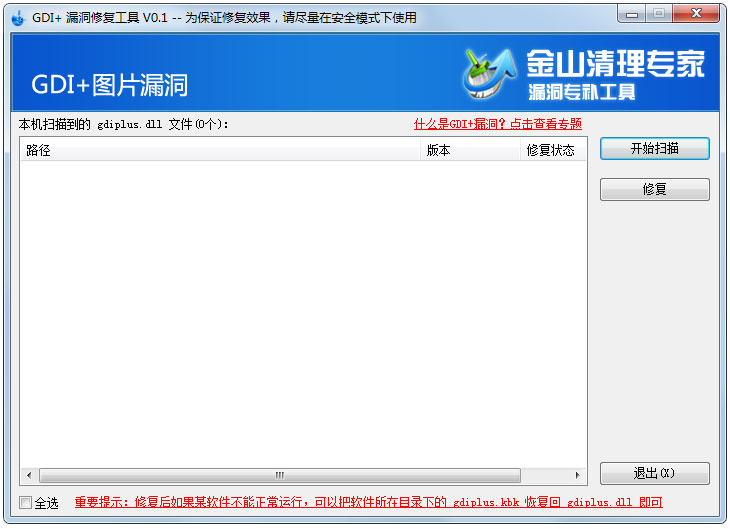The height and width of the screenshot is (529, 730).
Task: Click the 退出(X) exit button
Action: tap(655, 474)
